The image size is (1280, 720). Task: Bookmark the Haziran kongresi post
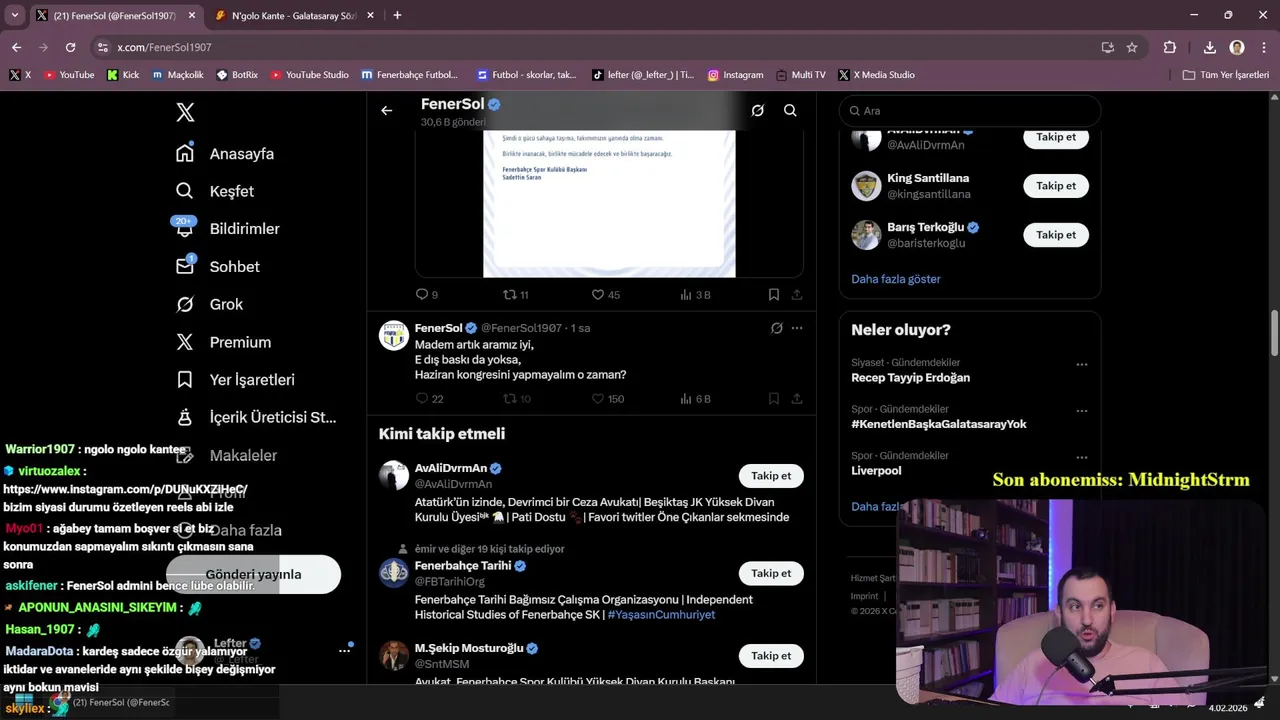774,399
